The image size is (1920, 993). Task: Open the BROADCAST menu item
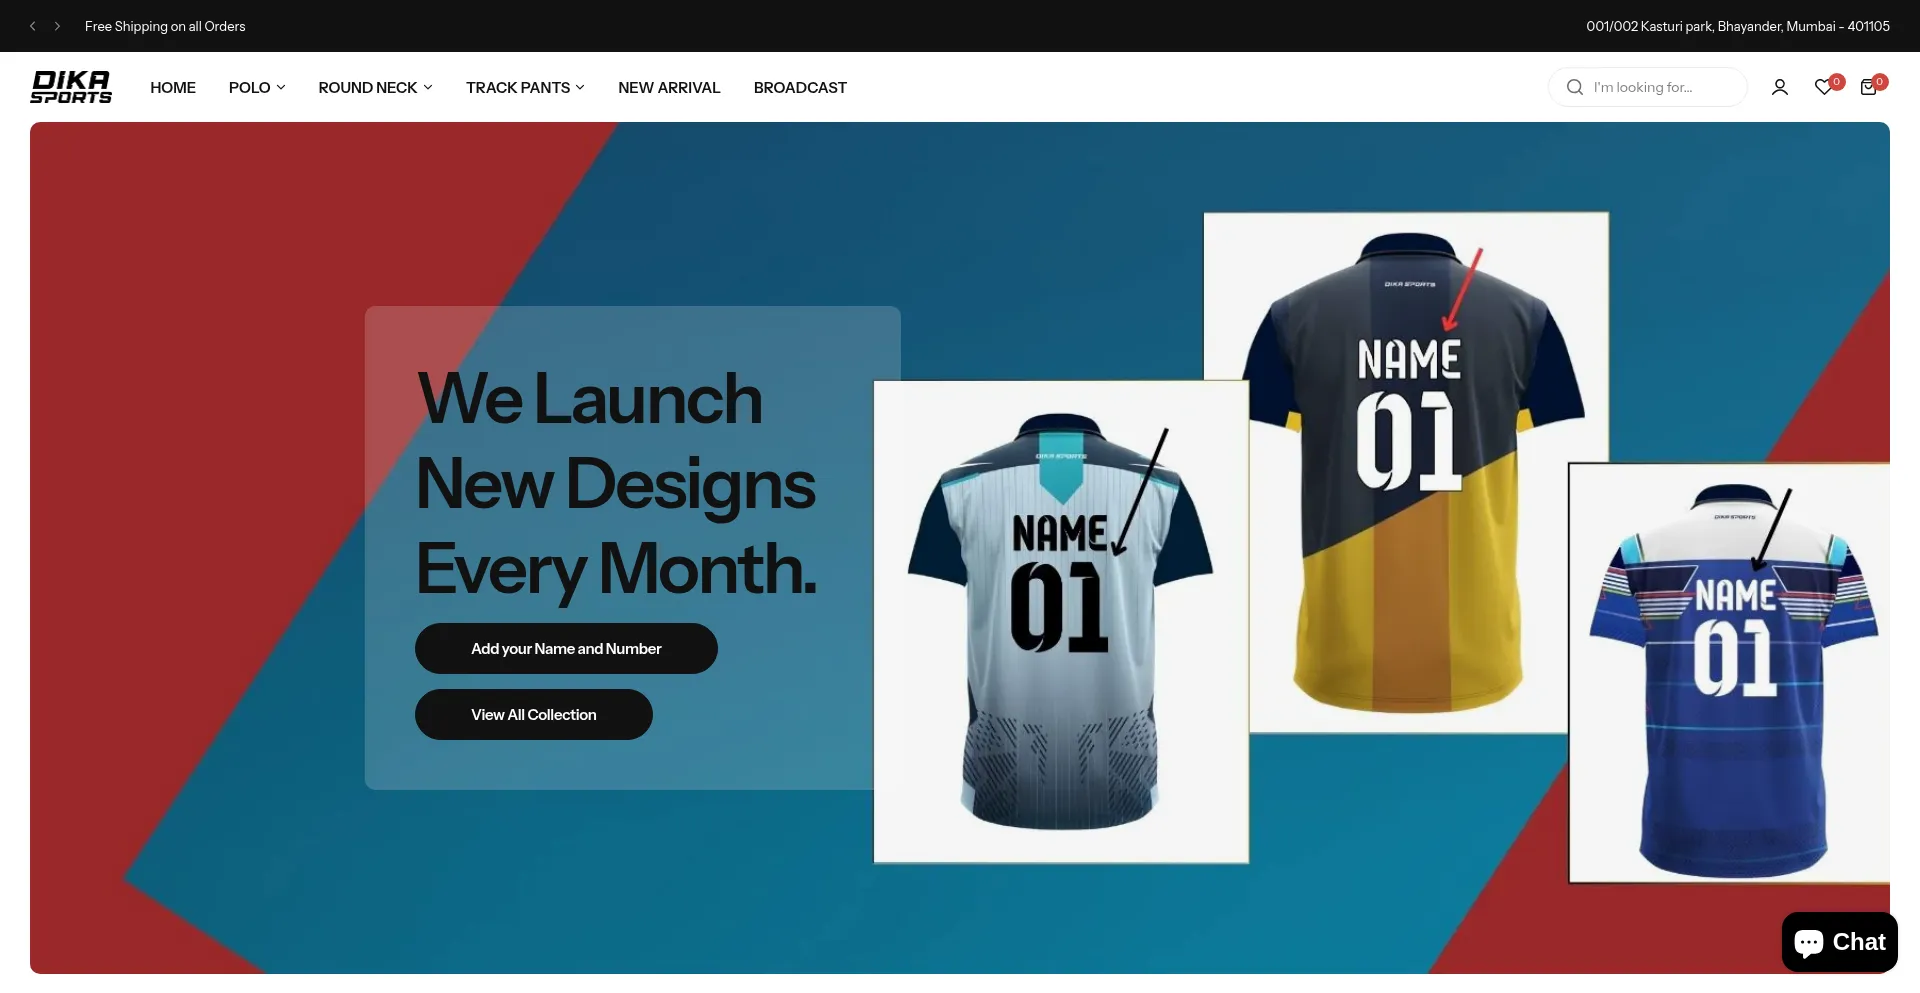coord(800,88)
